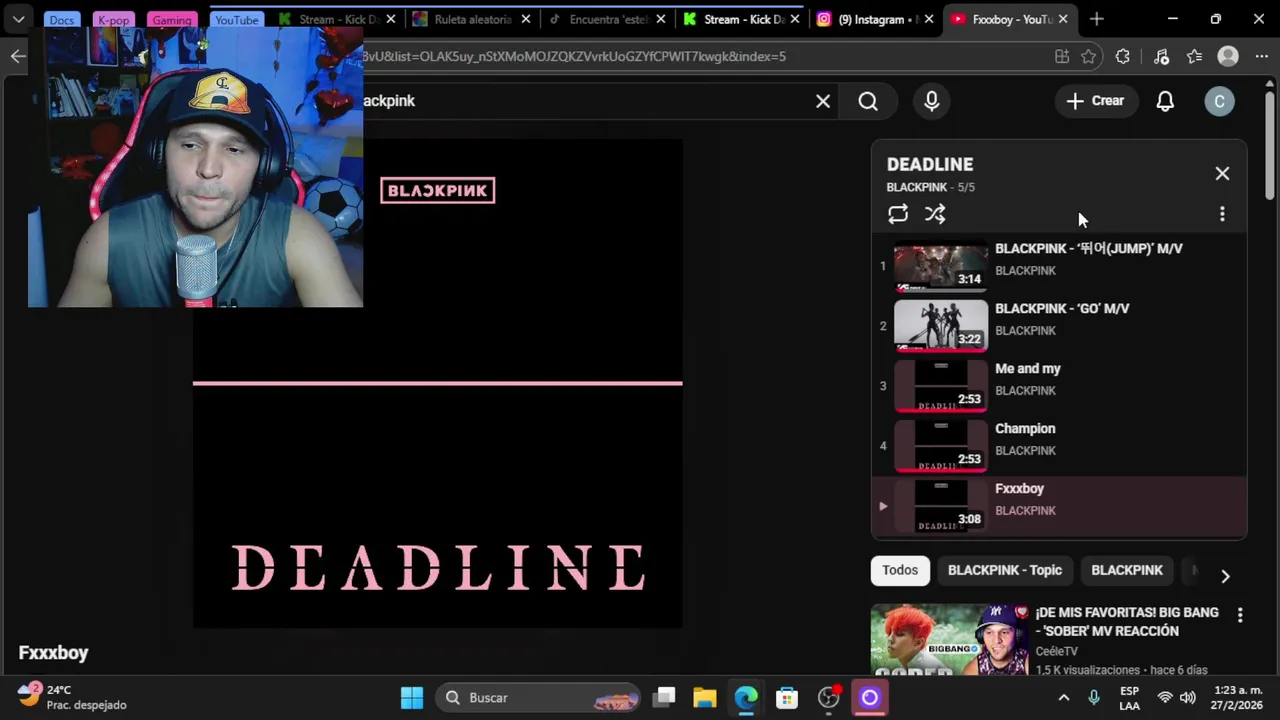Open the YouTube tab group label

(237, 20)
